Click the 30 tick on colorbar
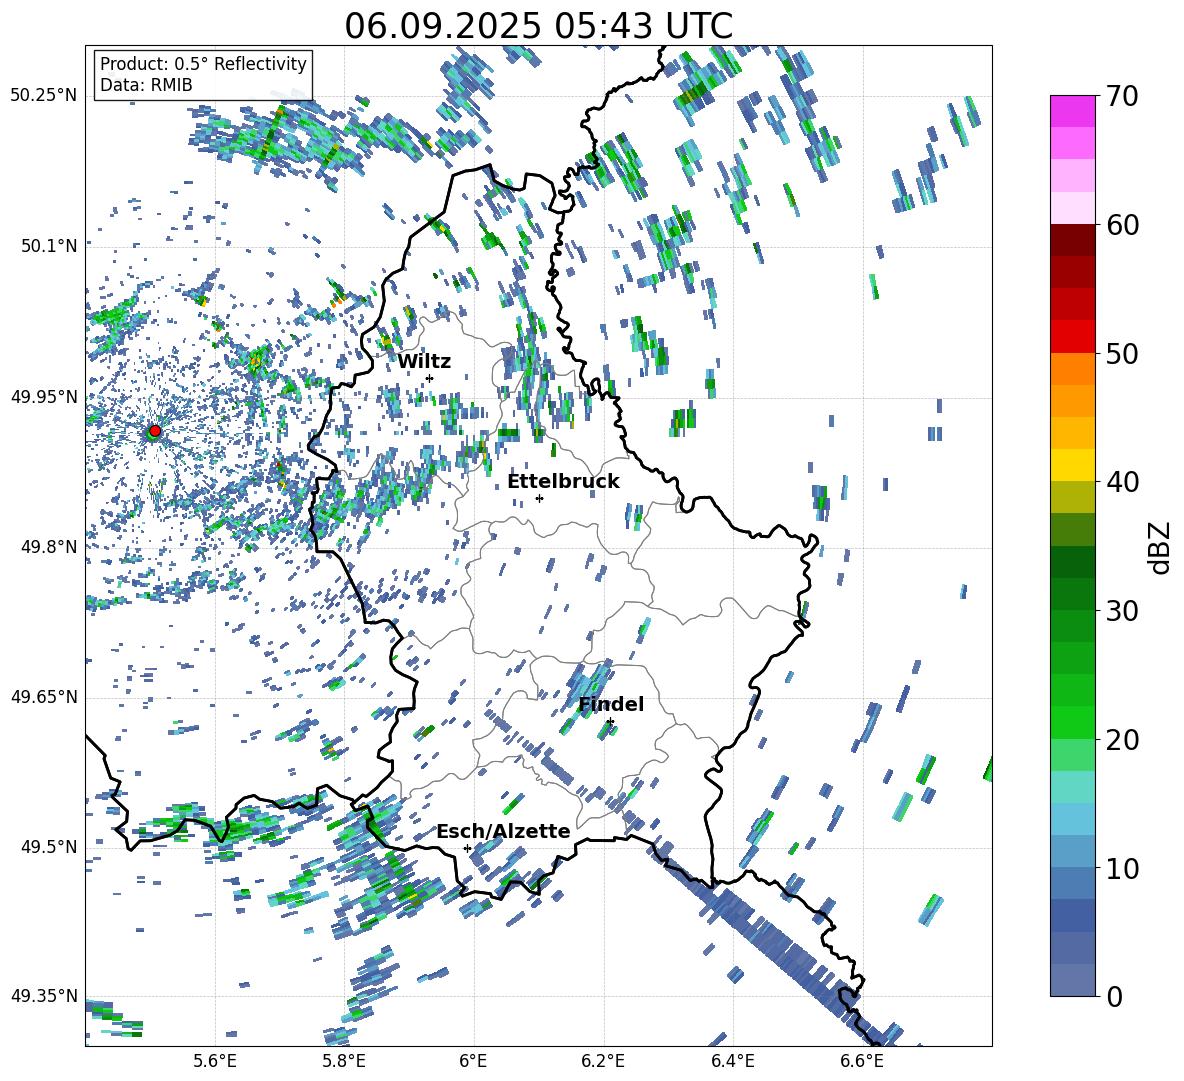The width and height of the screenshot is (1184, 1081). 1122,611
